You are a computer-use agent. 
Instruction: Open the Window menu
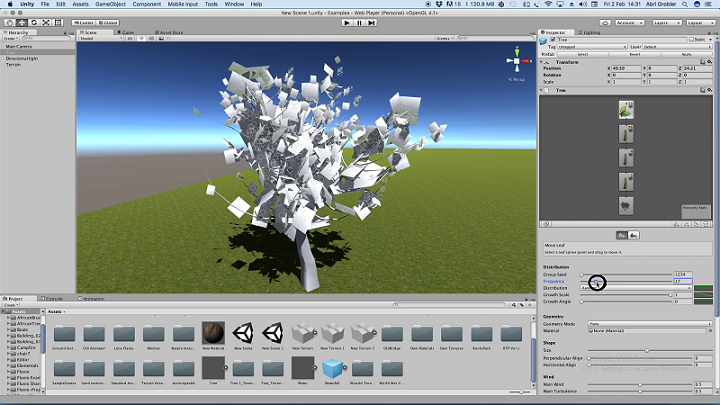click(x=234, y=4)
